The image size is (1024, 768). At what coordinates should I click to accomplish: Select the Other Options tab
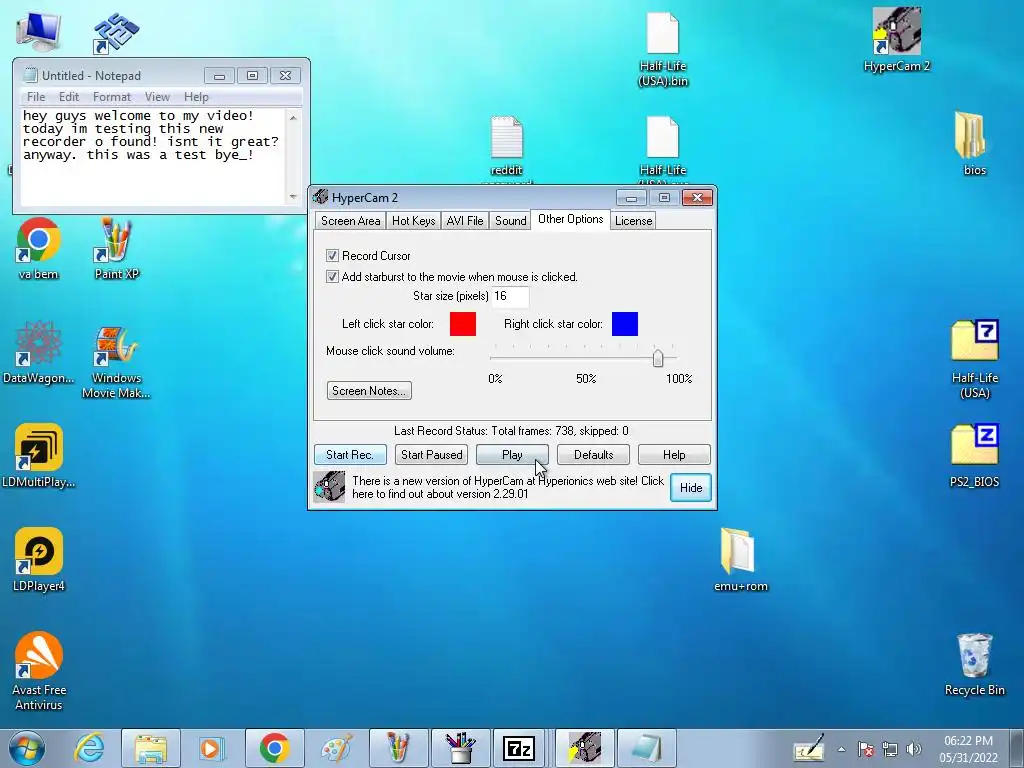(x=571, y=219)
